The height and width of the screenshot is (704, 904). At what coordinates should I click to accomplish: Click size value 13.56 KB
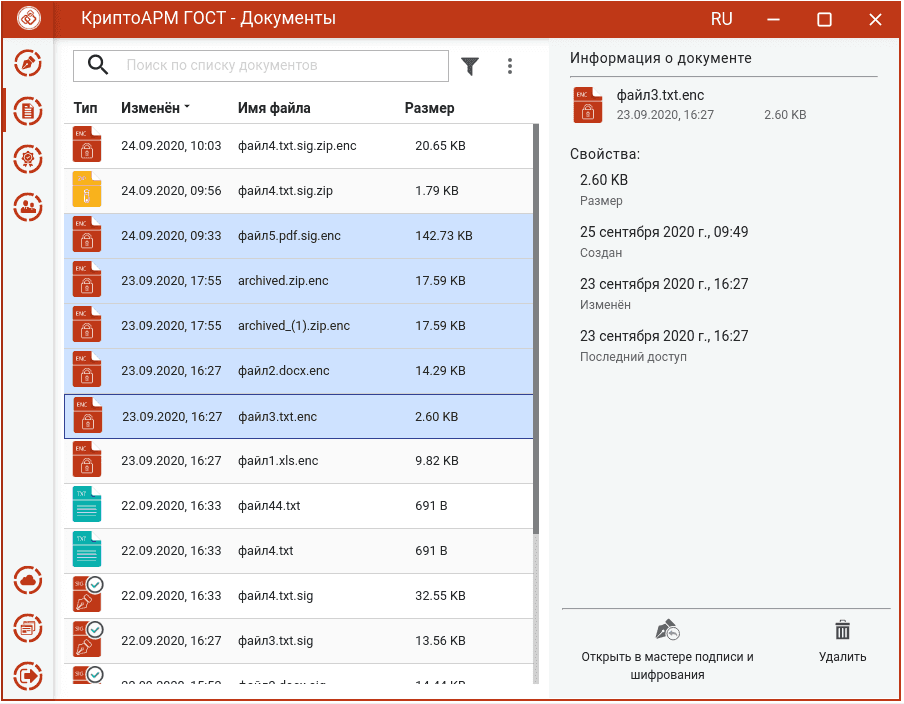tap(440, 641)
